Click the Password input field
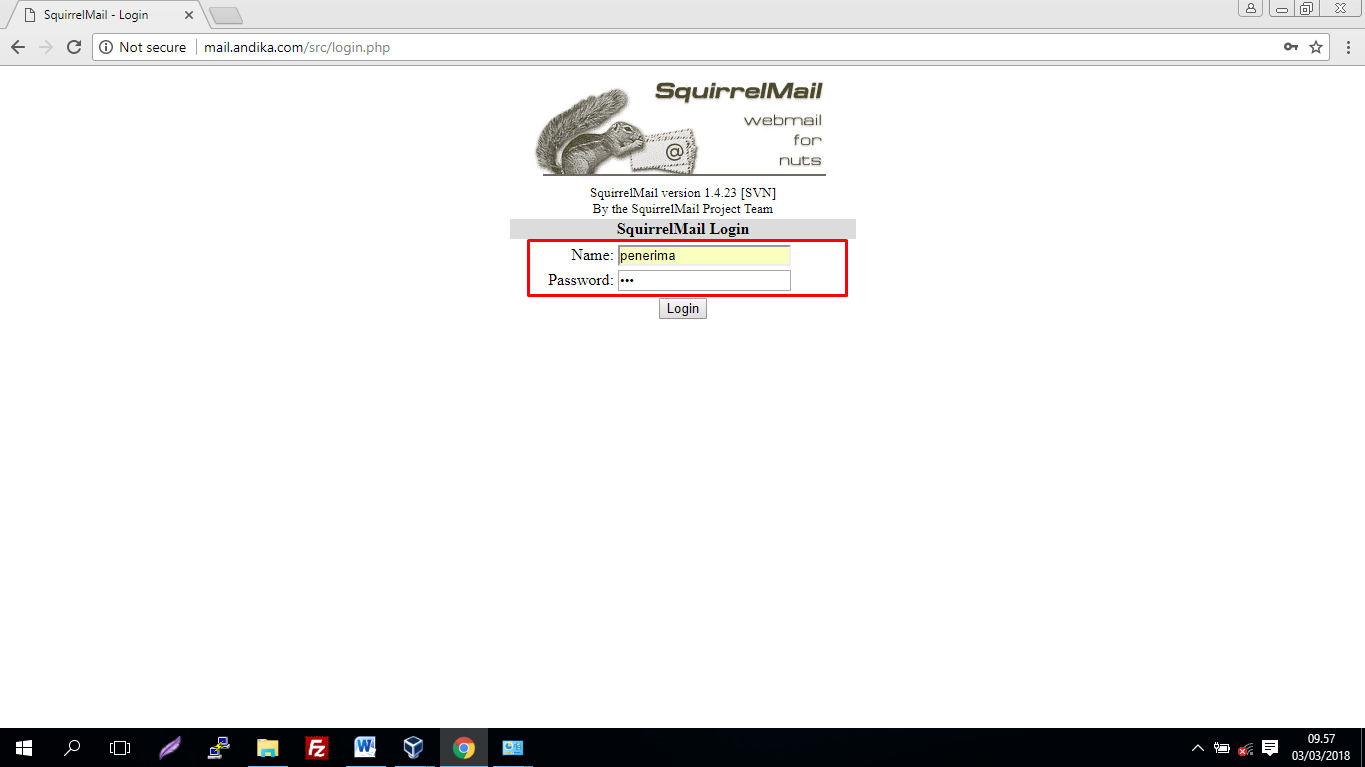Viewport: 1365px width, 767px height. tap(704, 281)
